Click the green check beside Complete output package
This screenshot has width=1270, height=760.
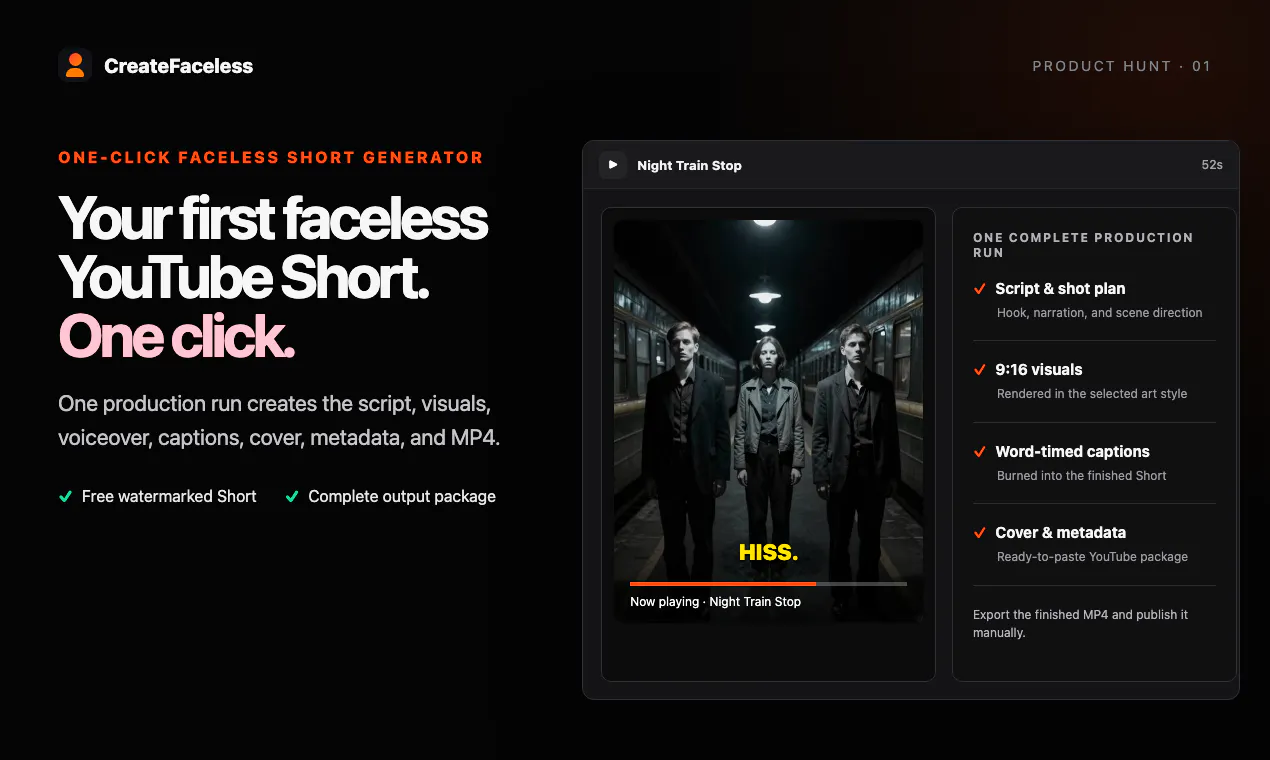pyautogui.click(x=292, y=496)
